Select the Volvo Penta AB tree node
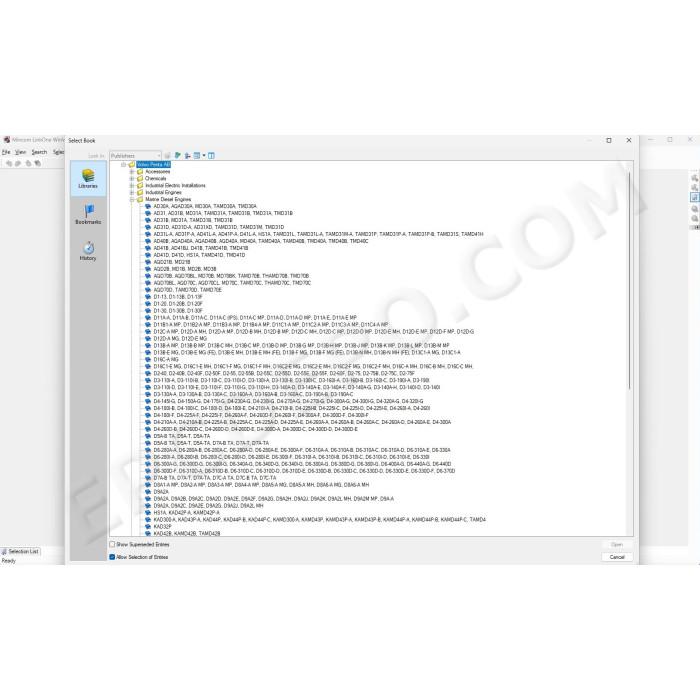 click(154, 165)
